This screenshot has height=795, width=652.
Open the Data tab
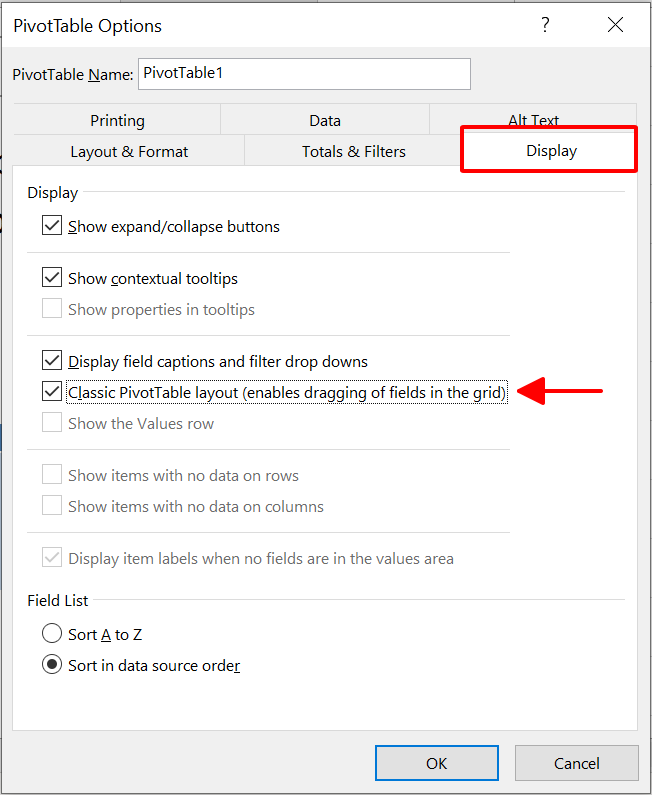click(x=325, y=120)
